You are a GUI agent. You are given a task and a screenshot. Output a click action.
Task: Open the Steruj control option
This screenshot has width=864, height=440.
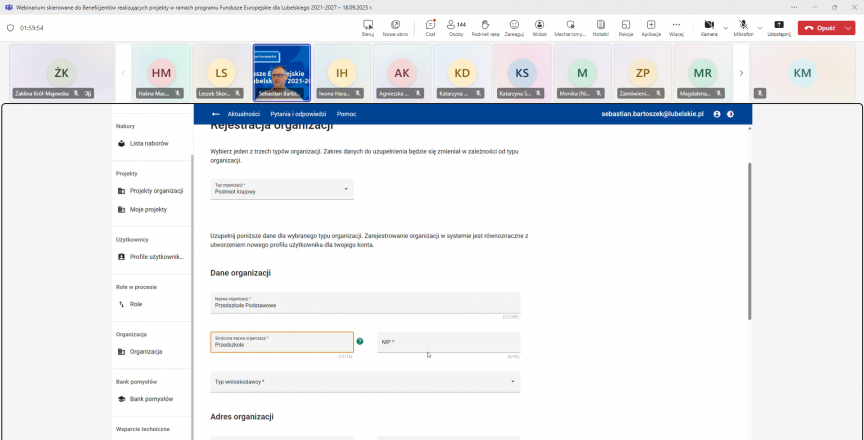[368, 28]
